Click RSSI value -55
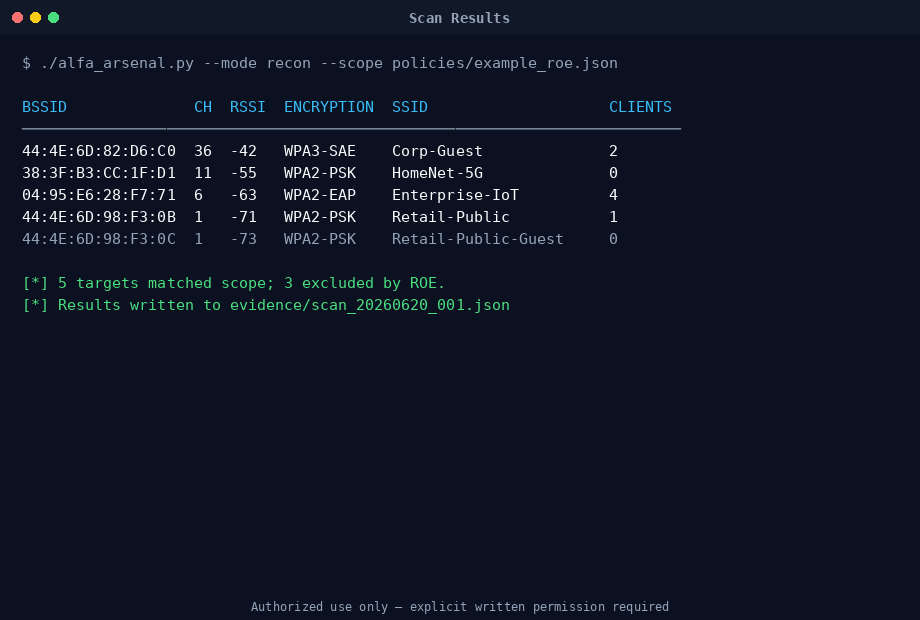Screen dimensions: 920x620 tap(243, 173)
